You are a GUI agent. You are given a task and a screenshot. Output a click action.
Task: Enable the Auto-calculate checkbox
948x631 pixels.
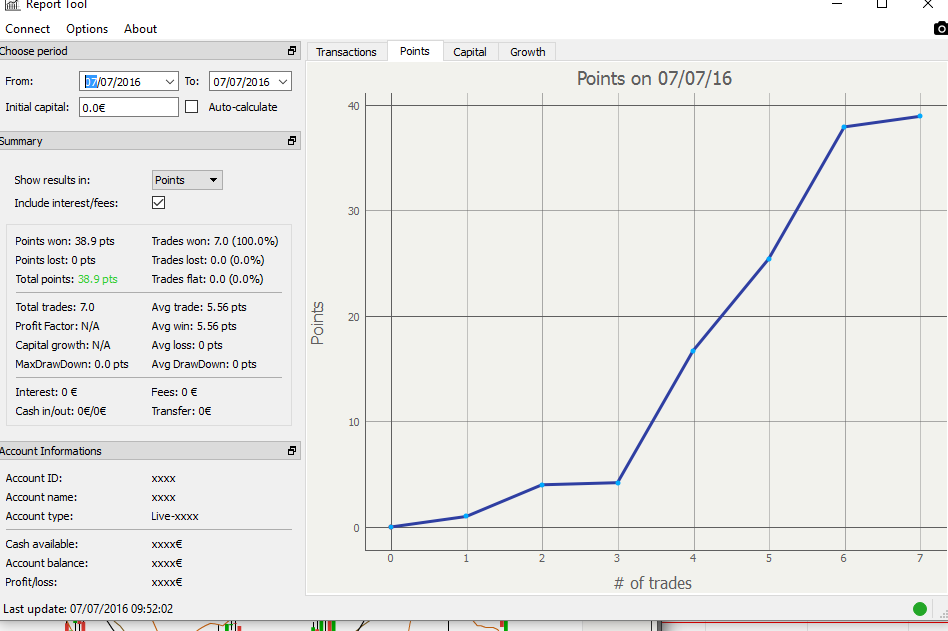point(192,107)
